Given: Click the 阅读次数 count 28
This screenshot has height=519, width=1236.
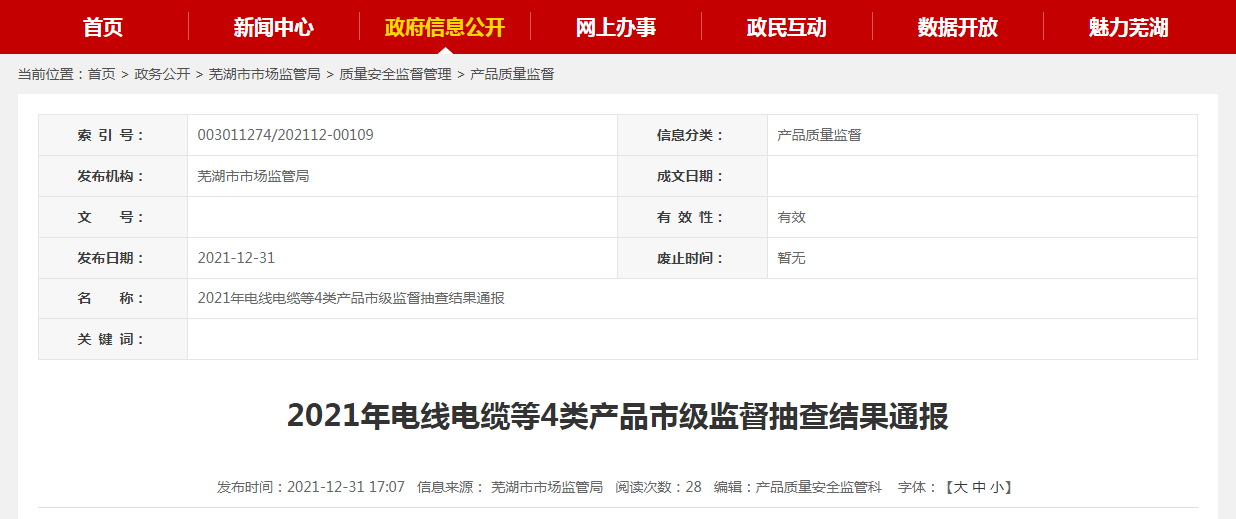Looking at the screenshot, I should click(694, 487).
